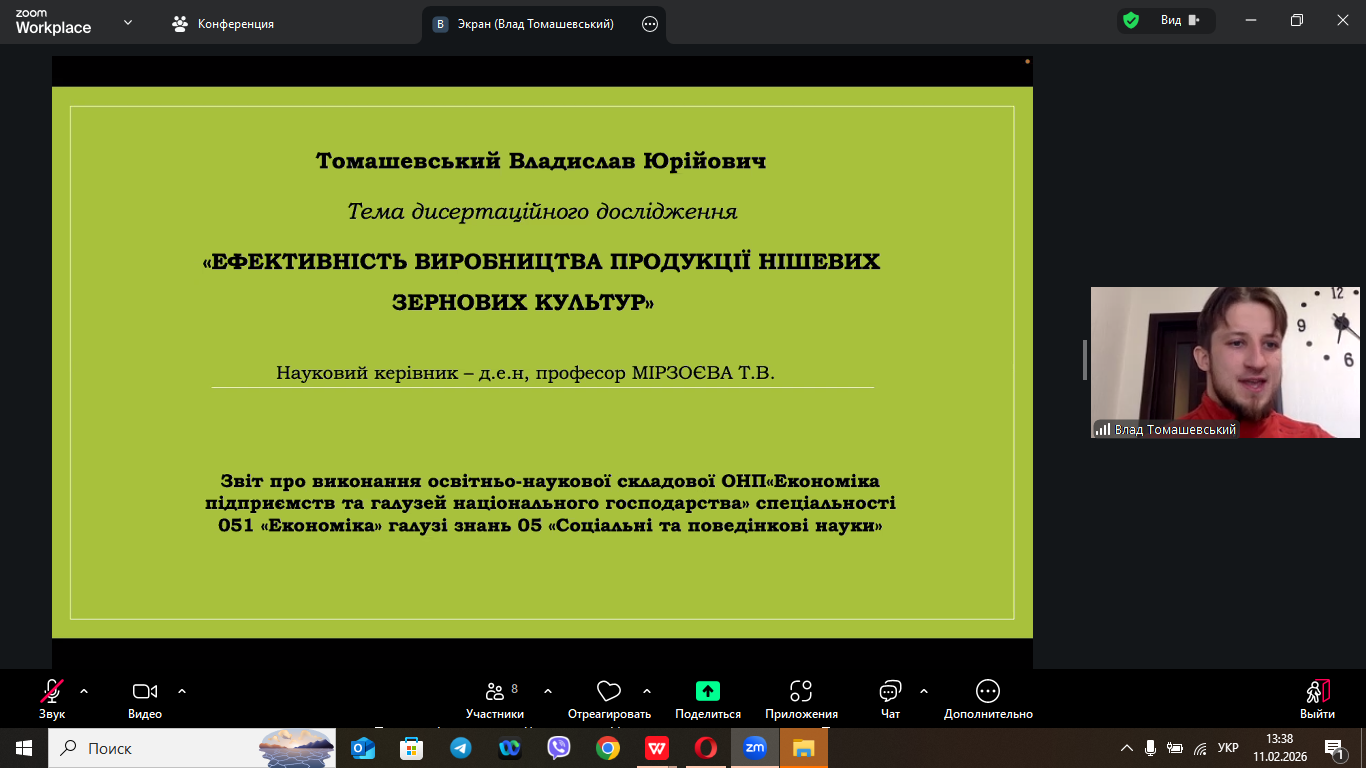Image resolution: width=1366 pixels, height=768 pixels.
Task: Click the Поиск taskbar search box
Action: [x=192, y=748]
